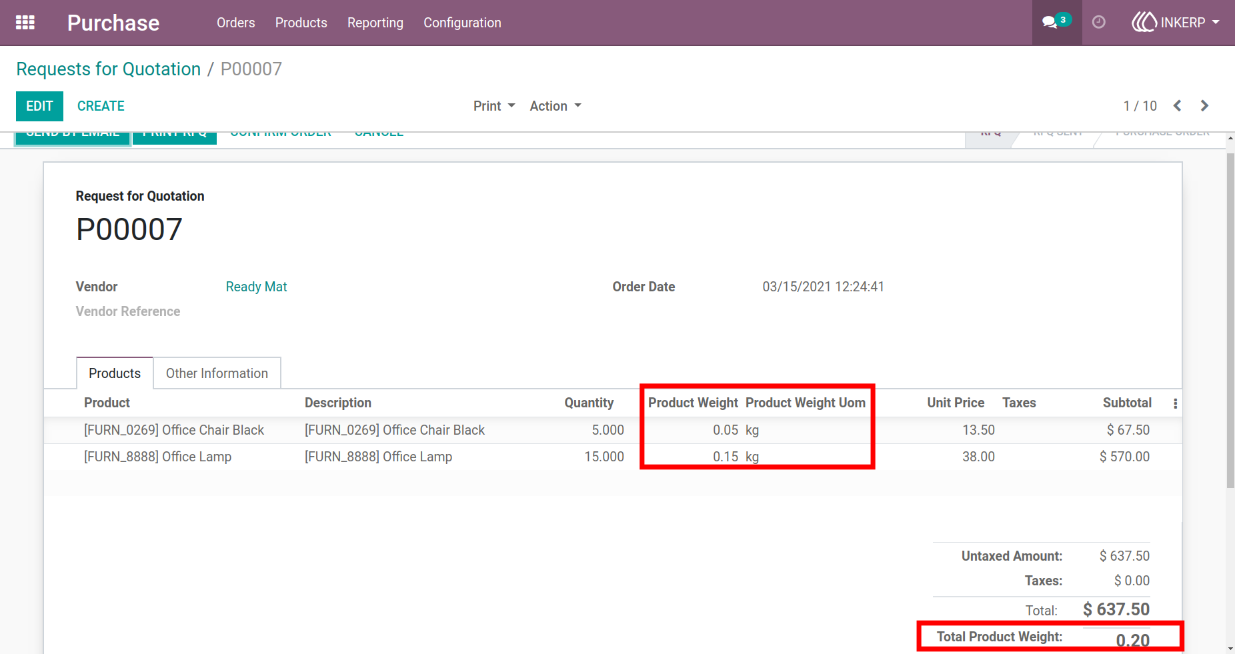Open the Orders menu
This screenshot has width=1235, height=654.
pos(236,22)
